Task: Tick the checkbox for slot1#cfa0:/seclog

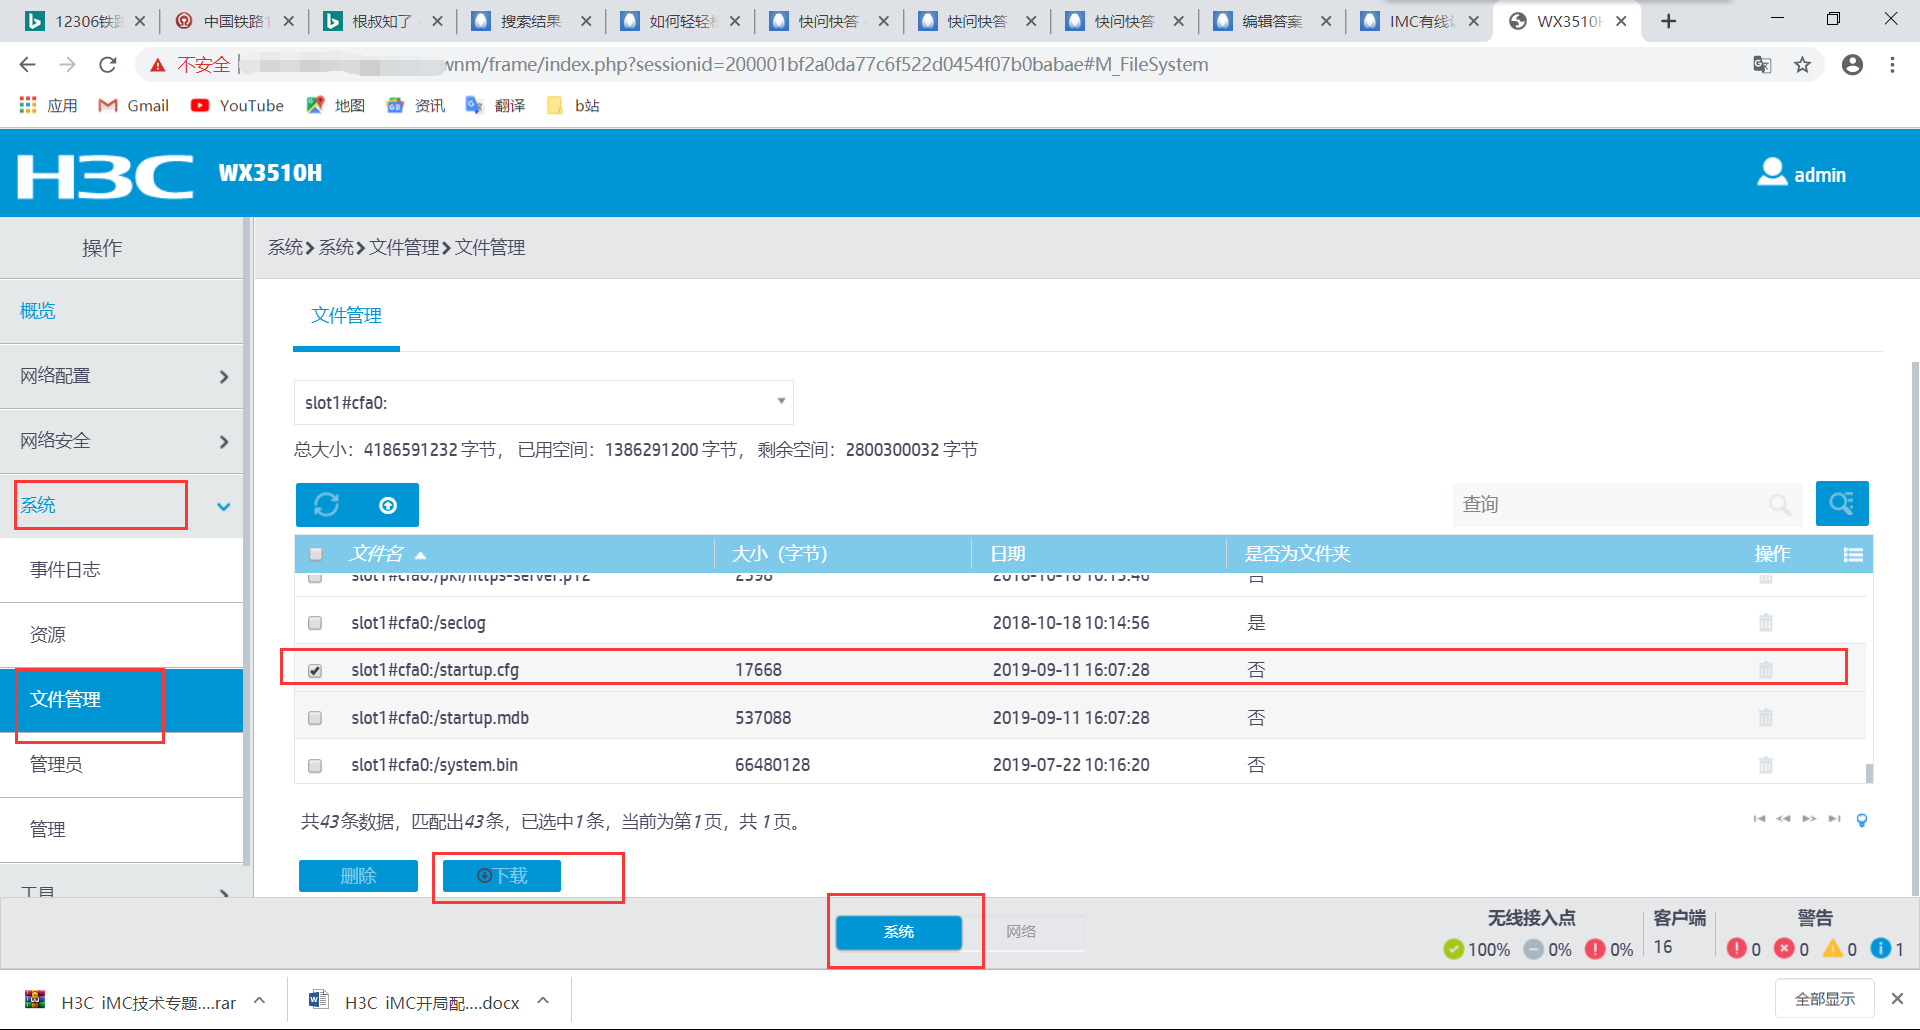Action: click(315, 623)
